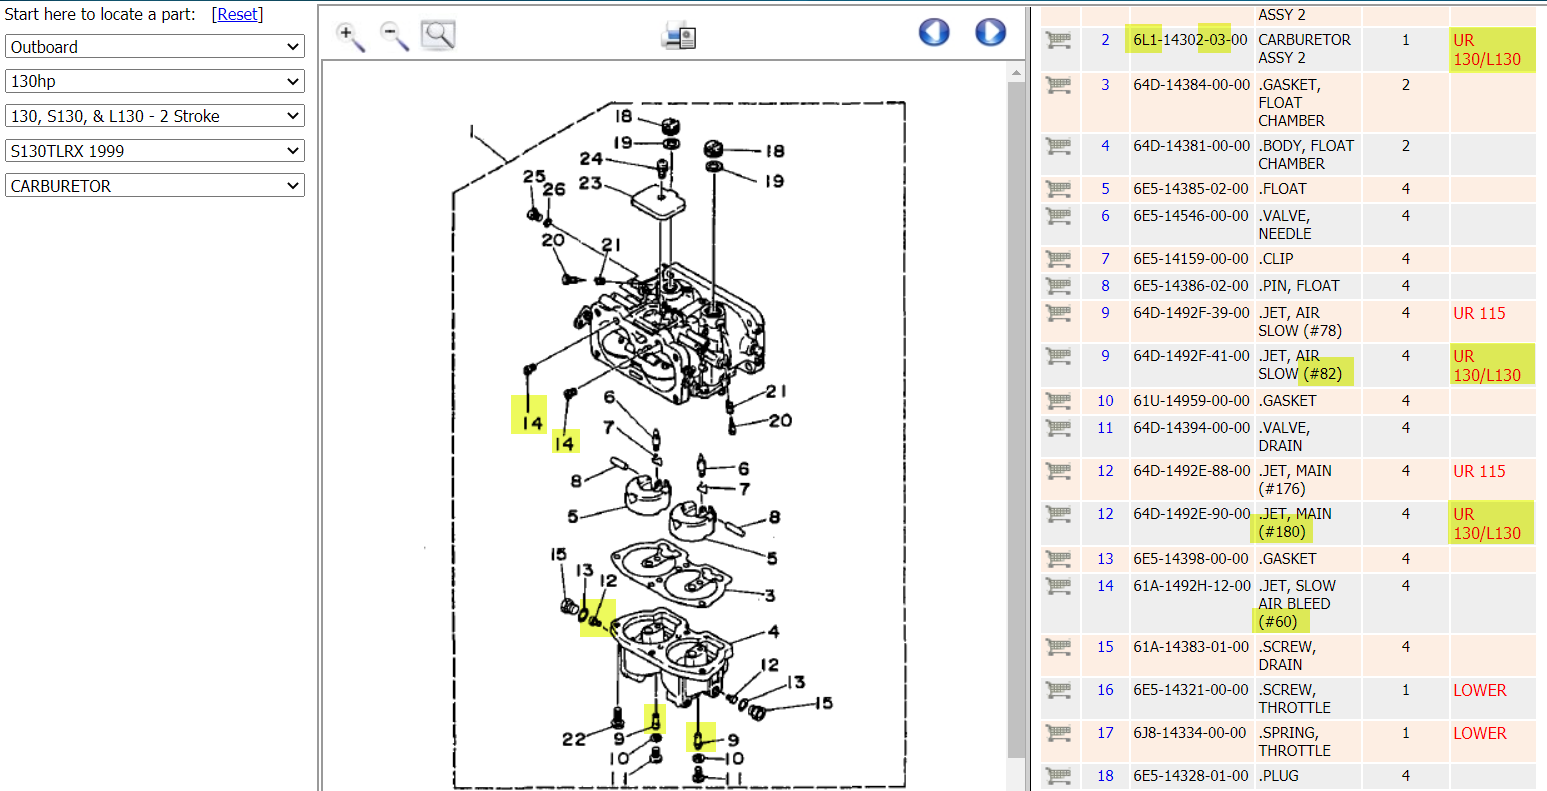Open reference number 14 link
This screenshot has height=791, width=1547.
tap(1105, 585)
